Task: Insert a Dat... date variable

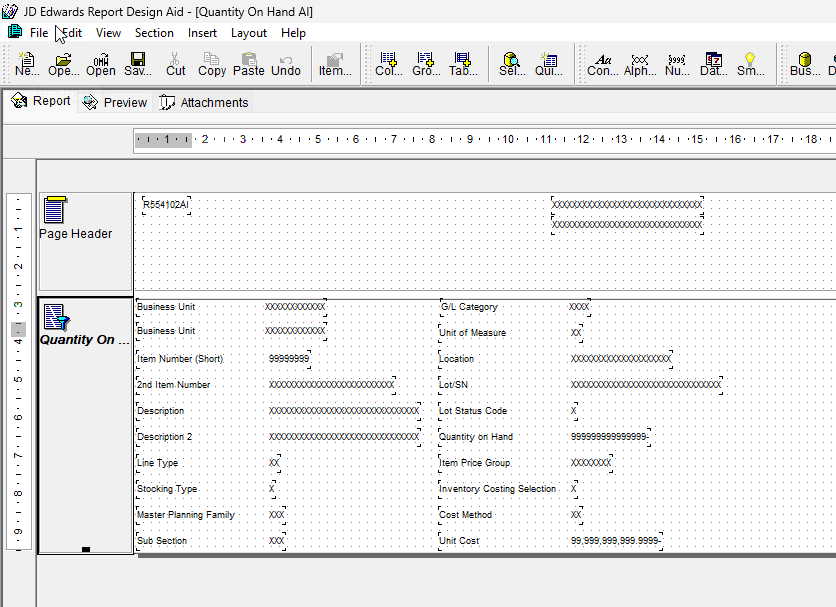Action: (713, 63)
